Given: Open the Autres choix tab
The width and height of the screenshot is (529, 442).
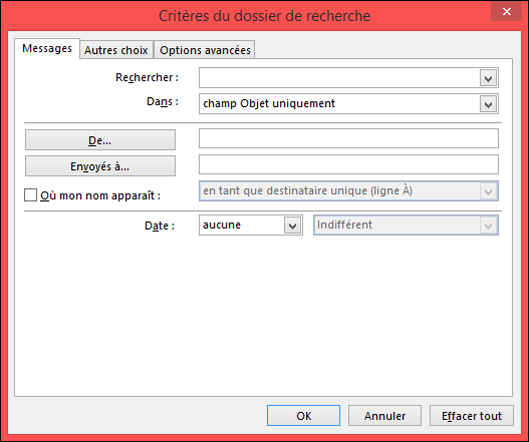Looking at the screenshot, I should click(x=116, y=50).
